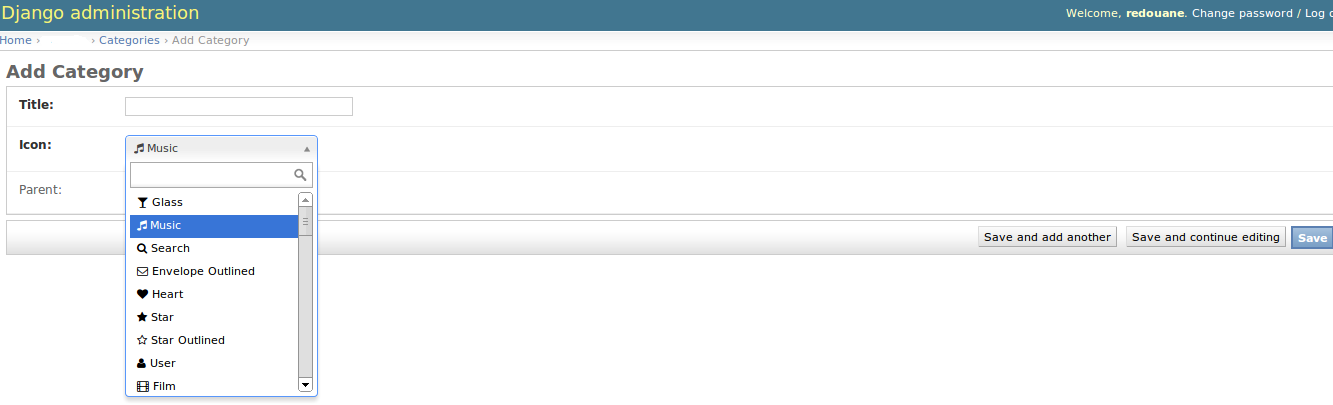Select the Film icon option
The height and width of the screenshot is (405, 1333).
[214, 386]
